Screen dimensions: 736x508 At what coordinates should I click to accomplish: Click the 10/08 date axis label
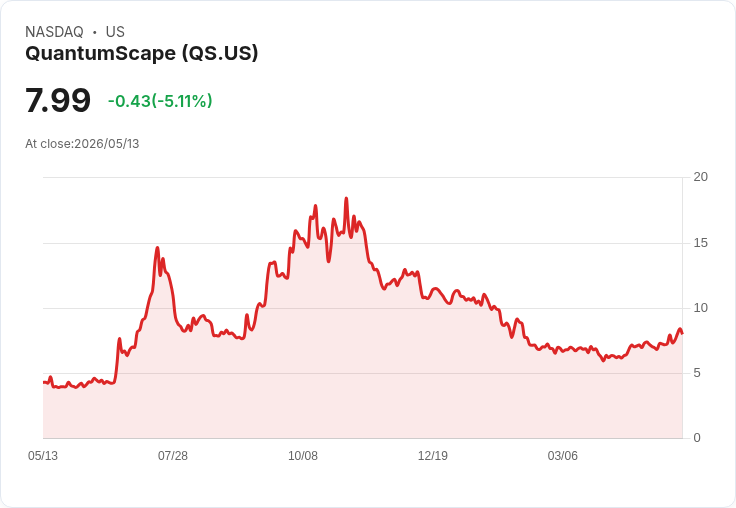click(x=303, y=455)
